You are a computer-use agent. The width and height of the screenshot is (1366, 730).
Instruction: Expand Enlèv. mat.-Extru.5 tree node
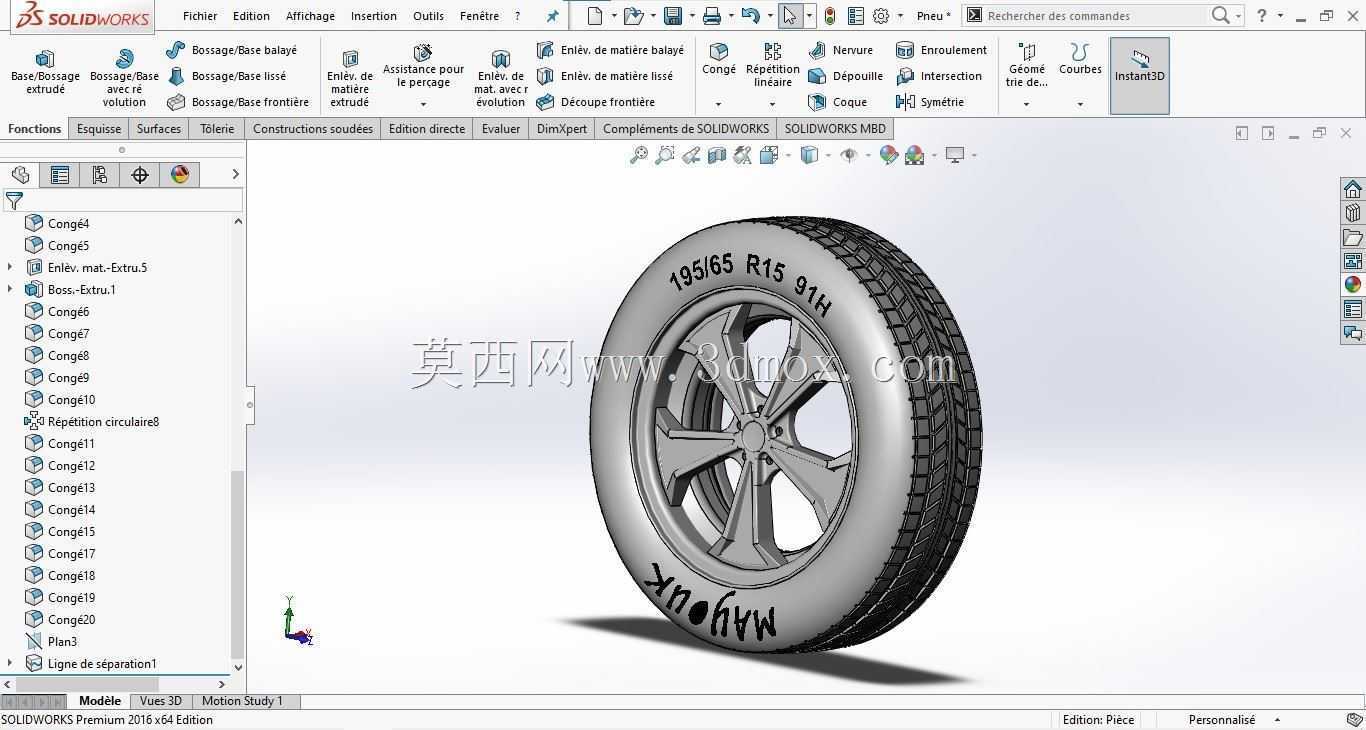[x=10, y=267]
